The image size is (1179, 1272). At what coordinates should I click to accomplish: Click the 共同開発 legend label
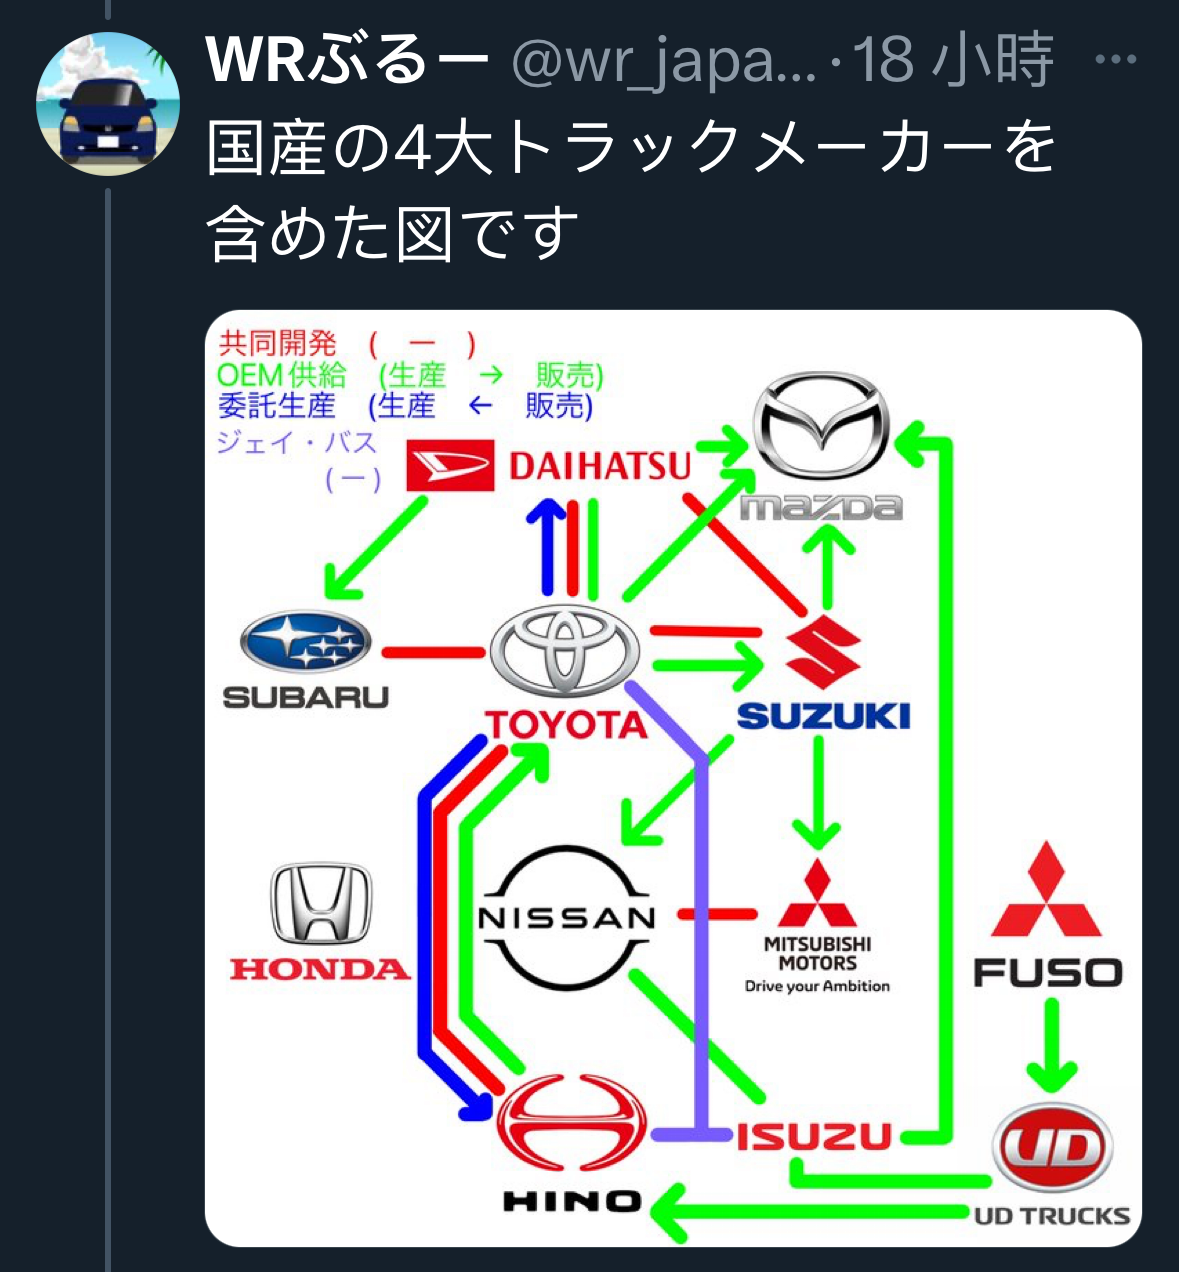pyautogui.click(x=277, y=344)
